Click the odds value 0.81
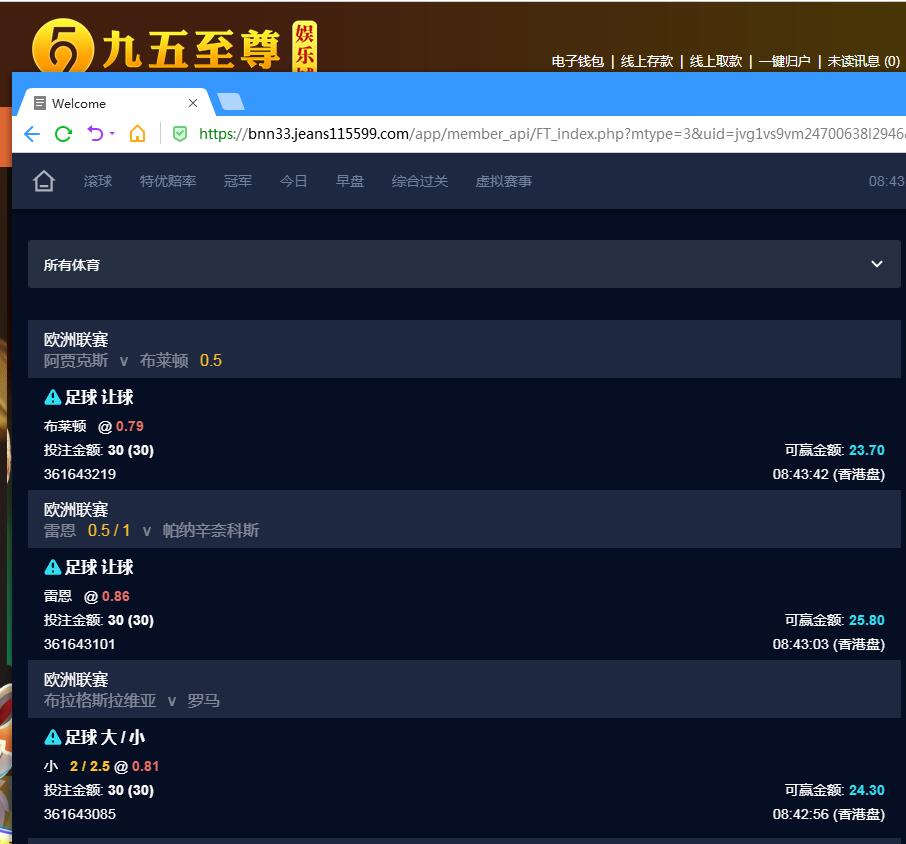 tap(145, 766)
